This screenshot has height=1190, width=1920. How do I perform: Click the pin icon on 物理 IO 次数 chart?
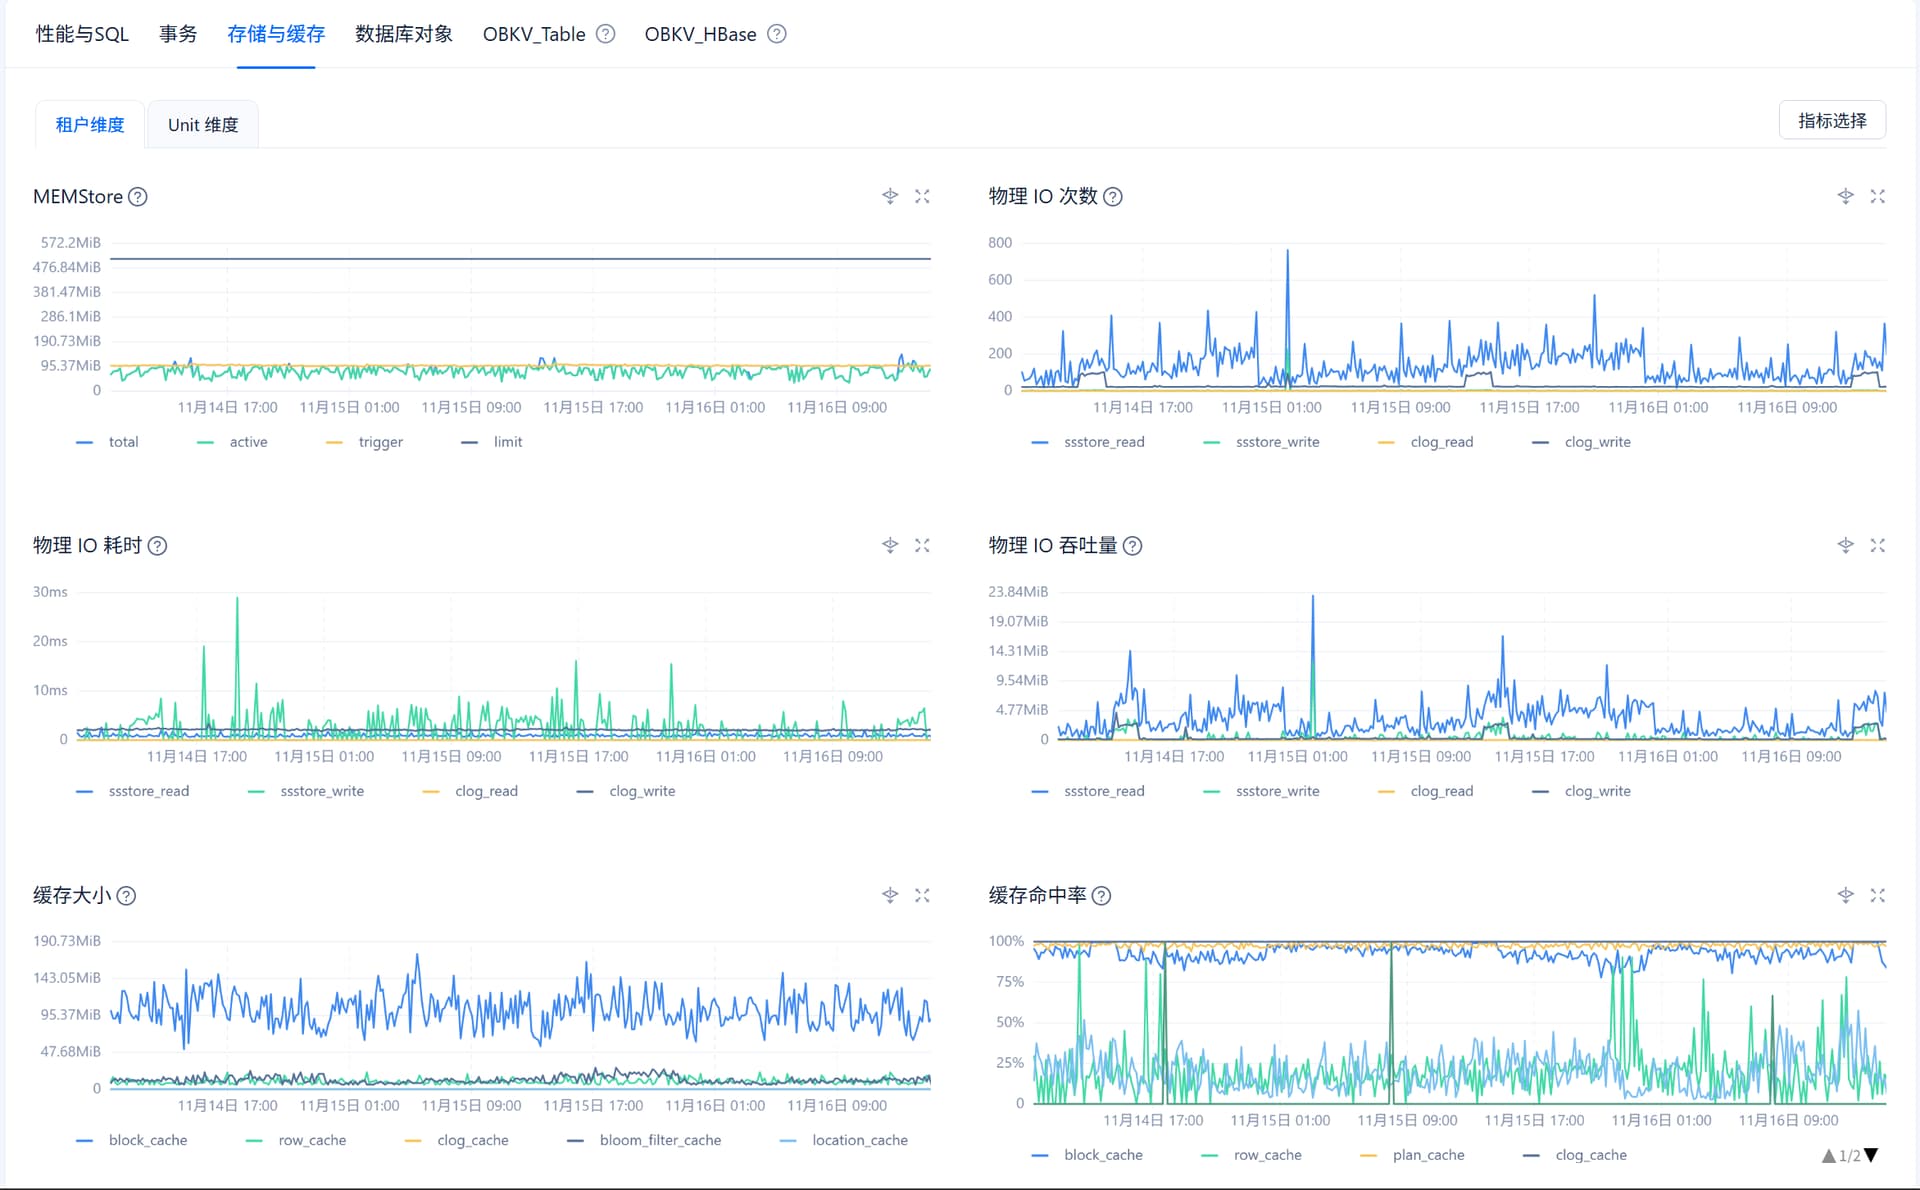(x=1845, y=197)
